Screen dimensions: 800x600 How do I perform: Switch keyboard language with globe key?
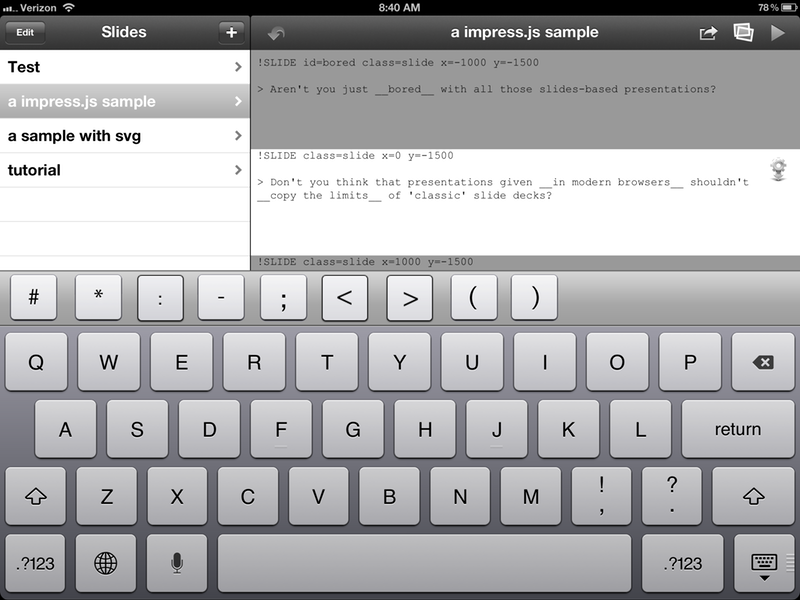coord(106,563)
